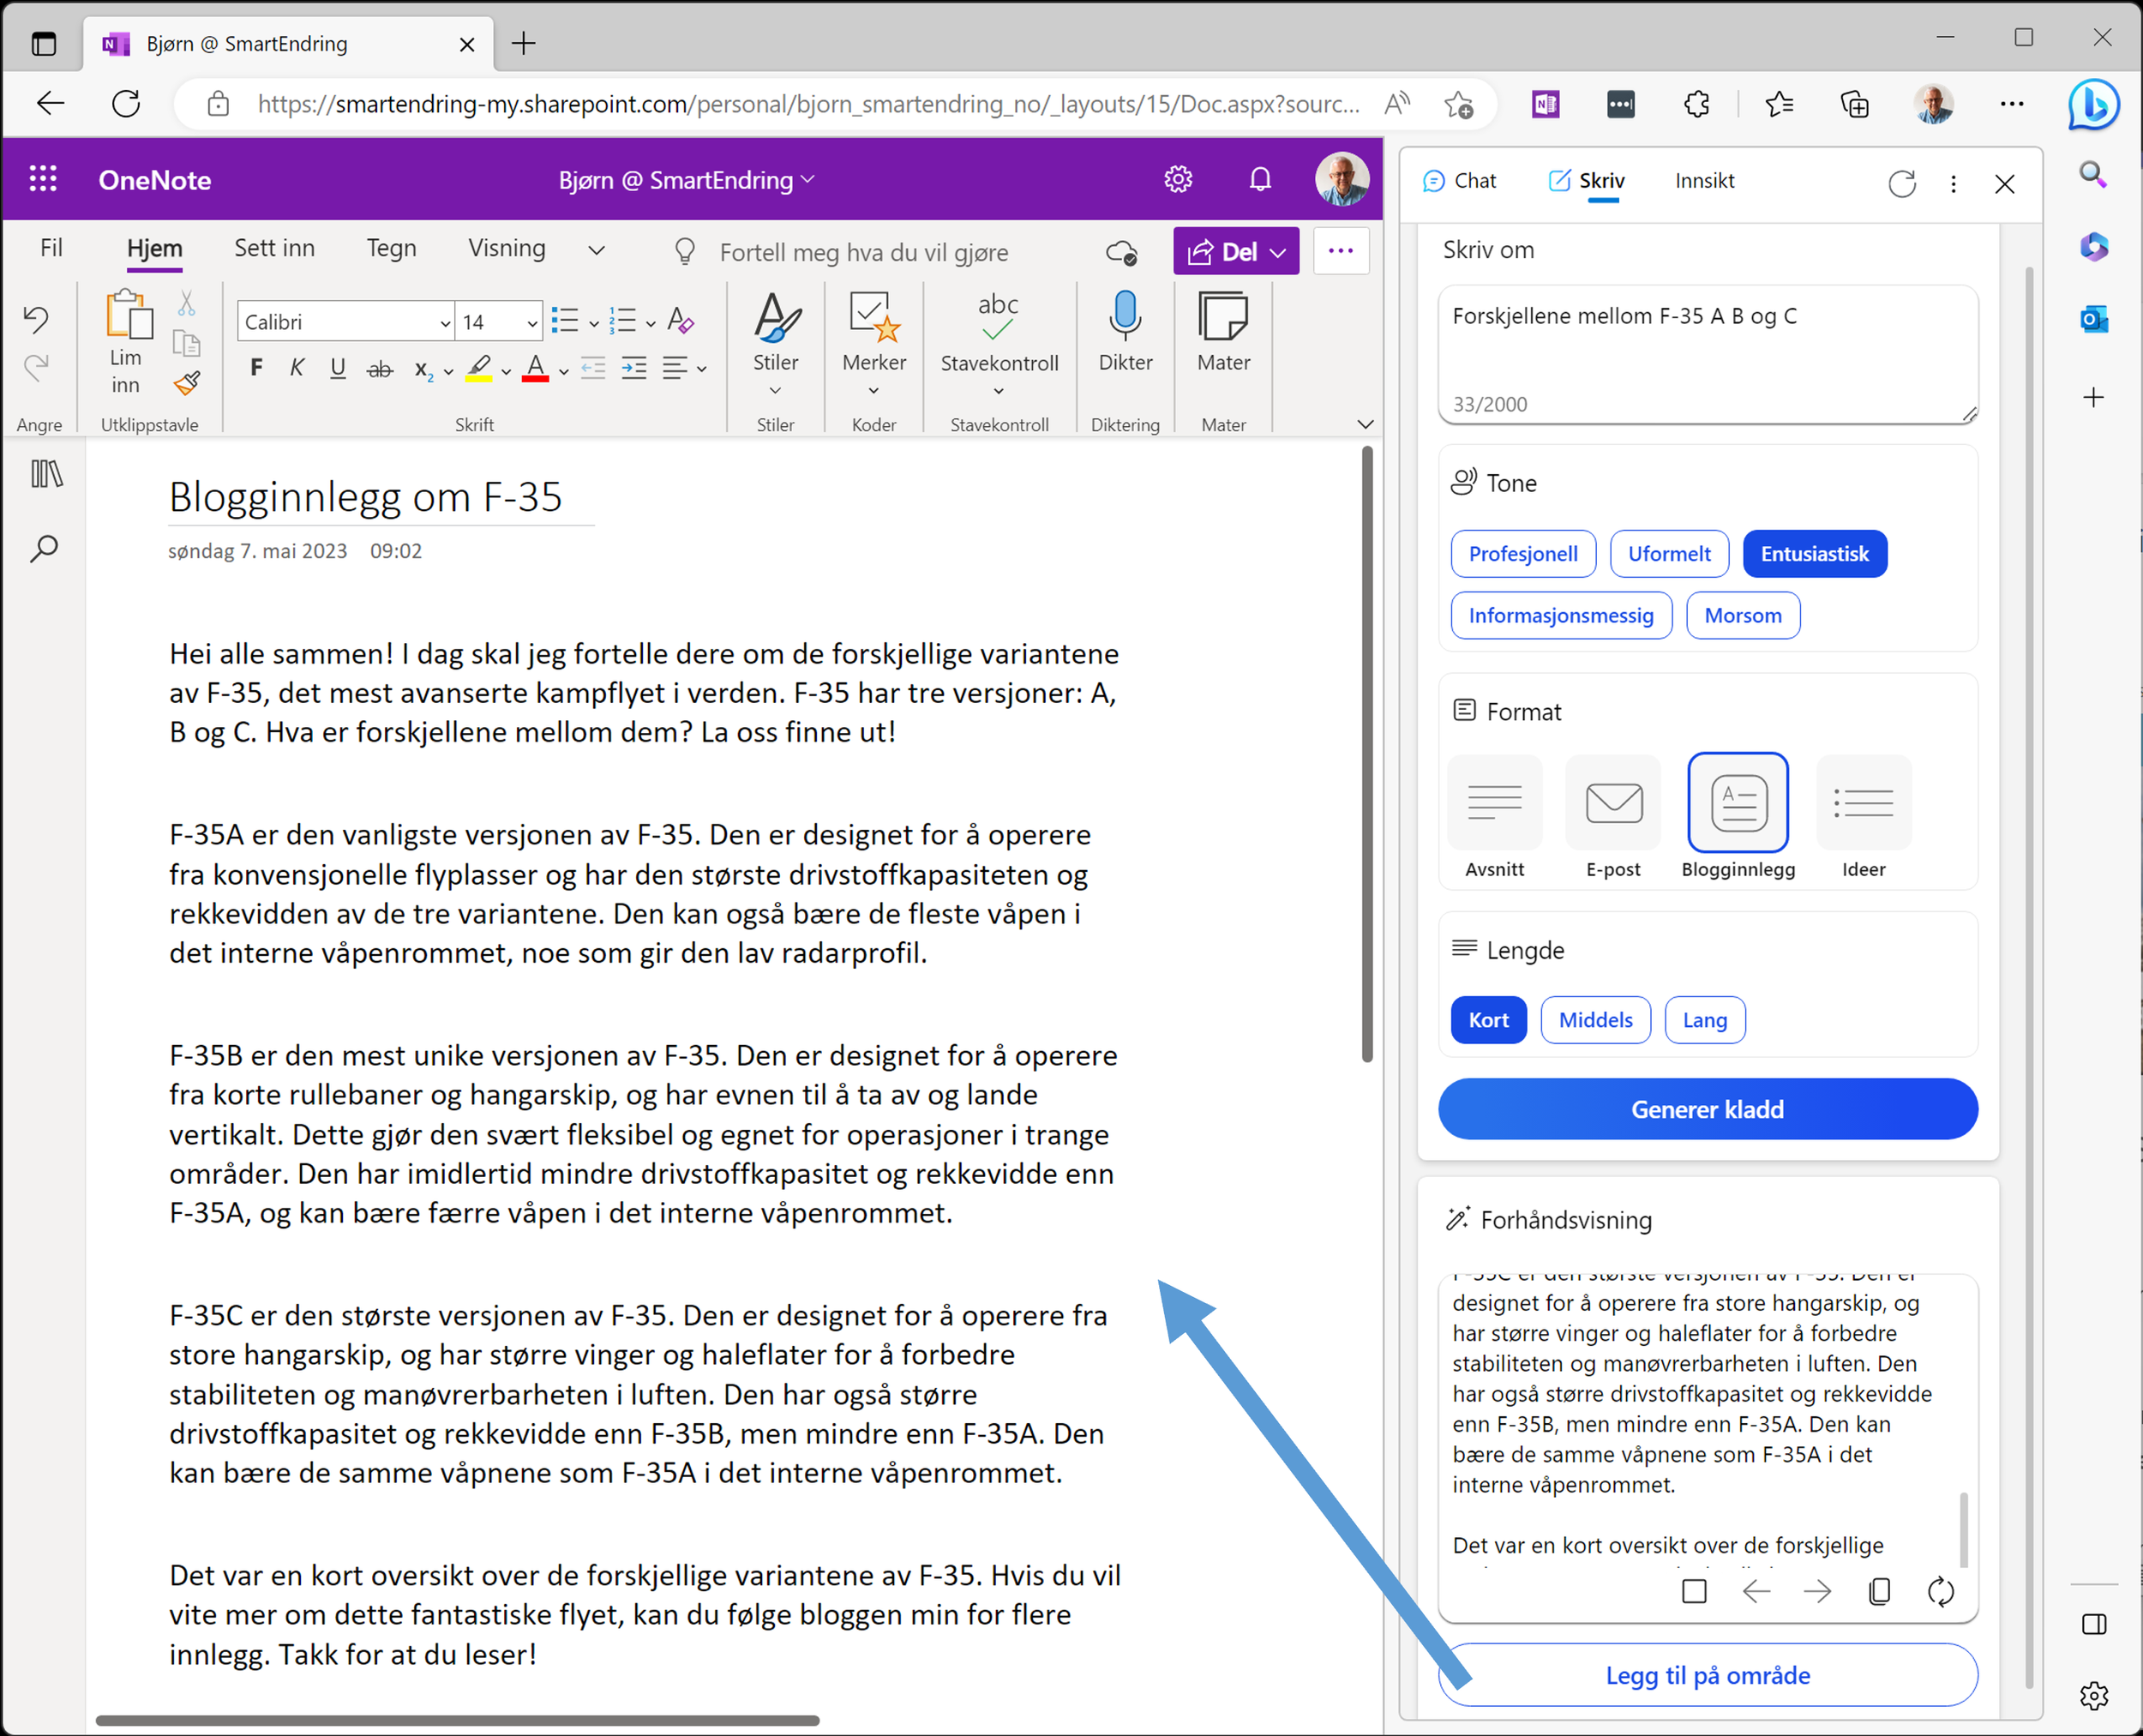Open the Calibri font name dropdown

click(445, 322)
